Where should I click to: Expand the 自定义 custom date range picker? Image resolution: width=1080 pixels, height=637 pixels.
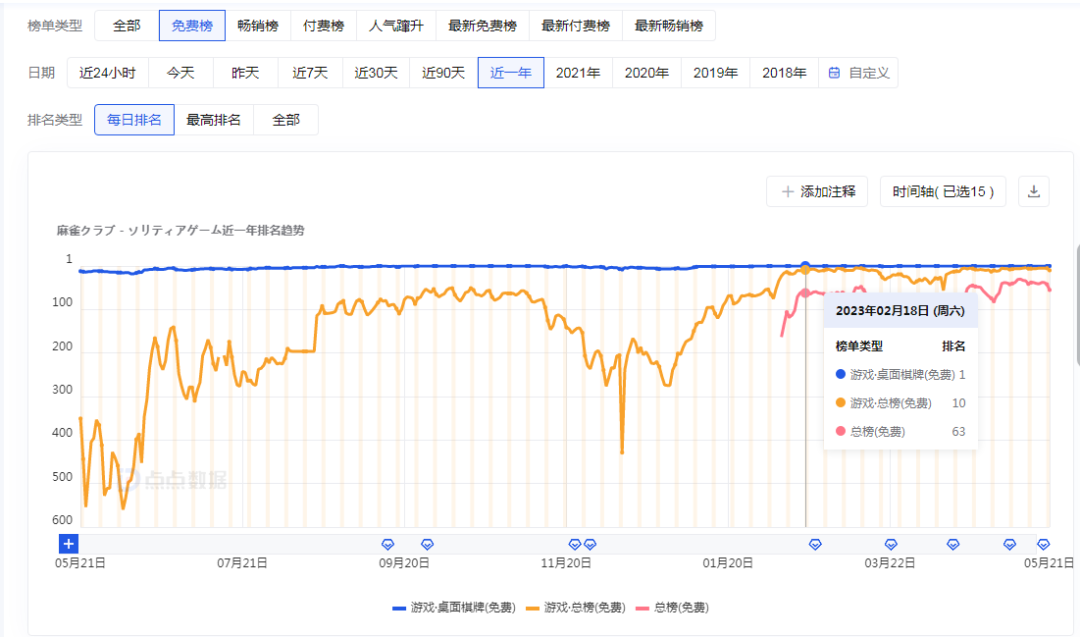point(866,72)
